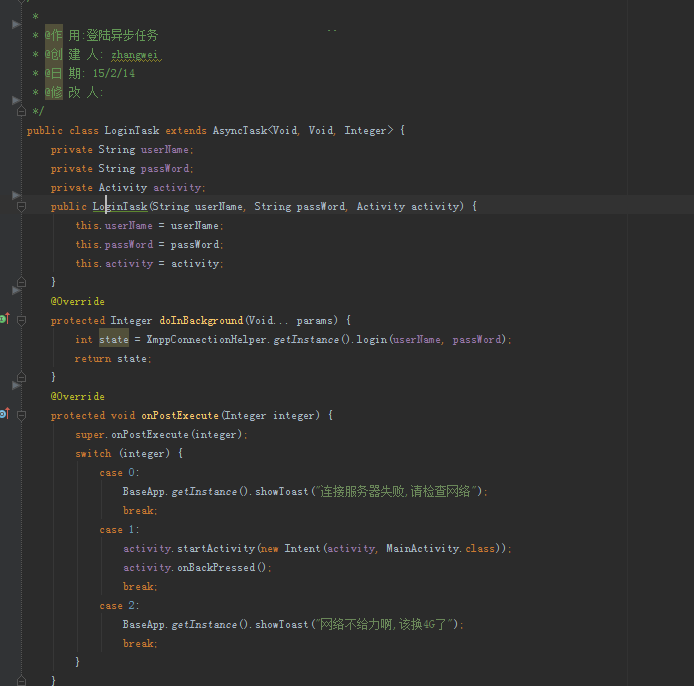Click the break statement under case 2
This screenshot has height=686, width=694.
(140, 644)
